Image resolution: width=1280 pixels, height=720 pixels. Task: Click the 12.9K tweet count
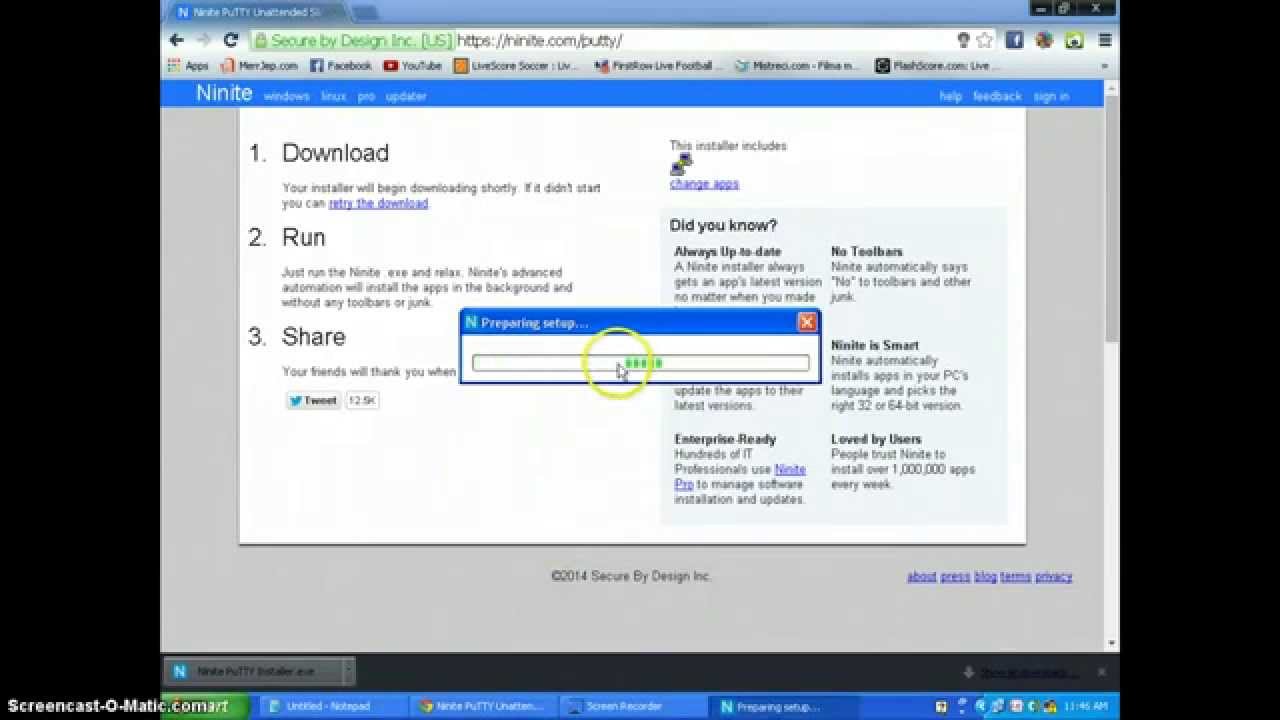point(362,400)
